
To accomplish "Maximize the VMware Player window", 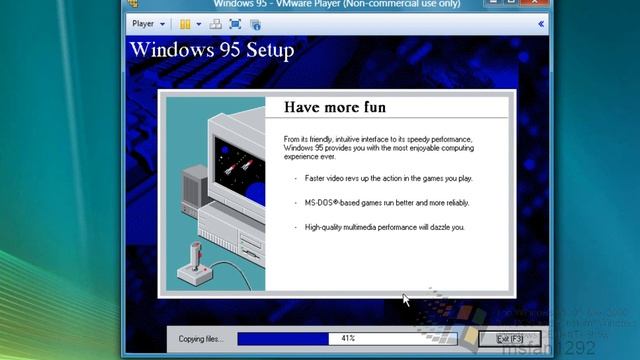I will tap(511, 2).
